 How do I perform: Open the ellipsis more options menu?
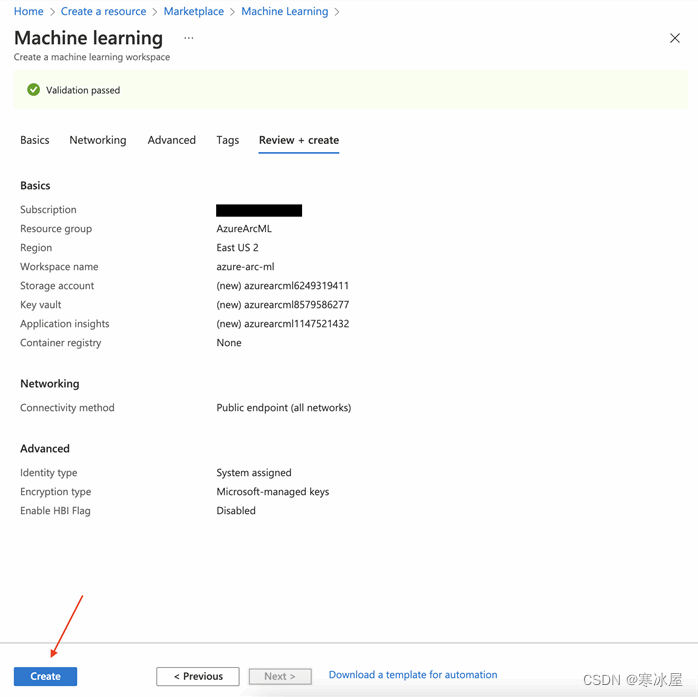189,38
